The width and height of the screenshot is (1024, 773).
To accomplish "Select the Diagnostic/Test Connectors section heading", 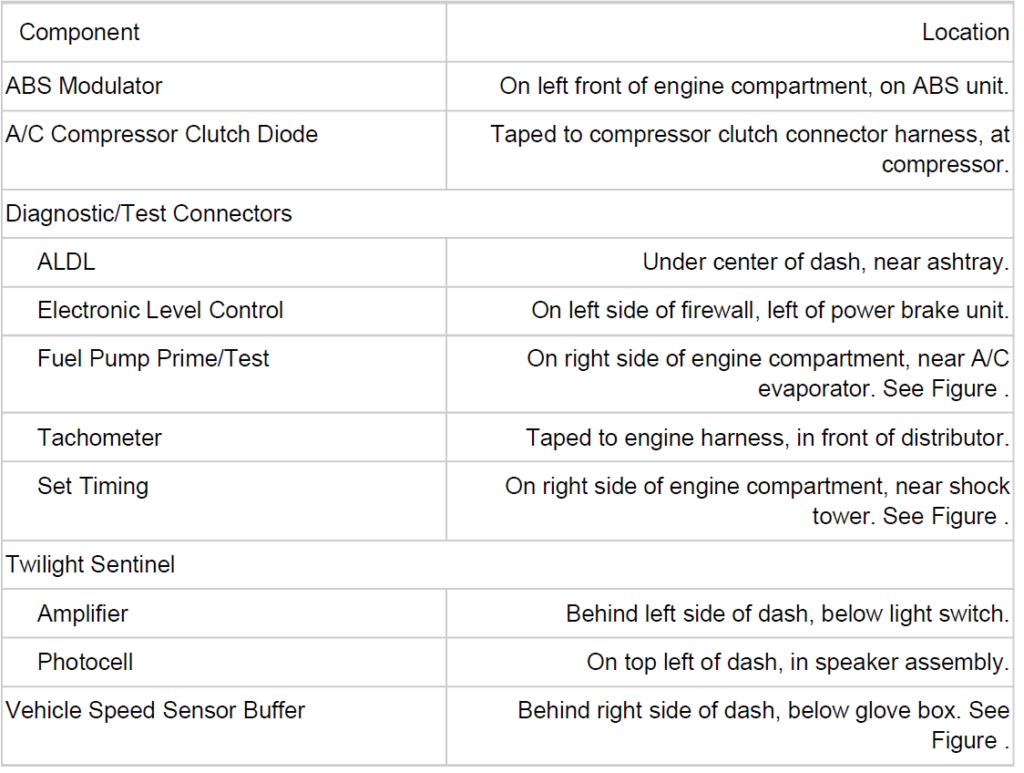I will click(x=149, y=213).
